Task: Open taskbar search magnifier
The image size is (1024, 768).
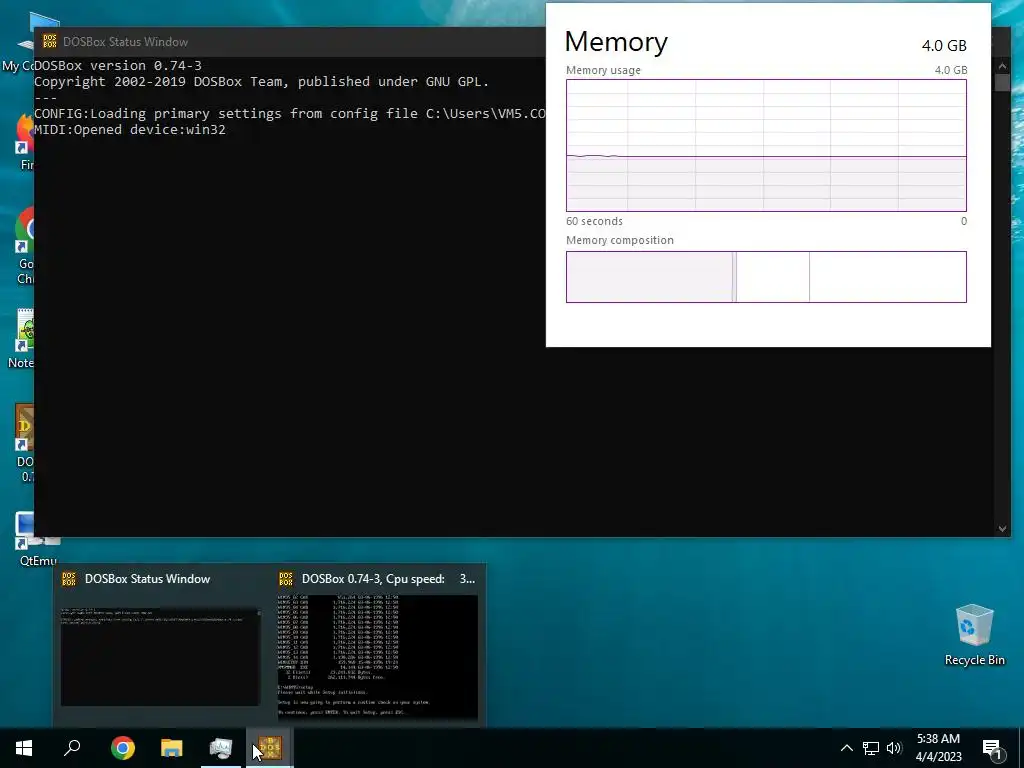Action: [x=72, y=748]
